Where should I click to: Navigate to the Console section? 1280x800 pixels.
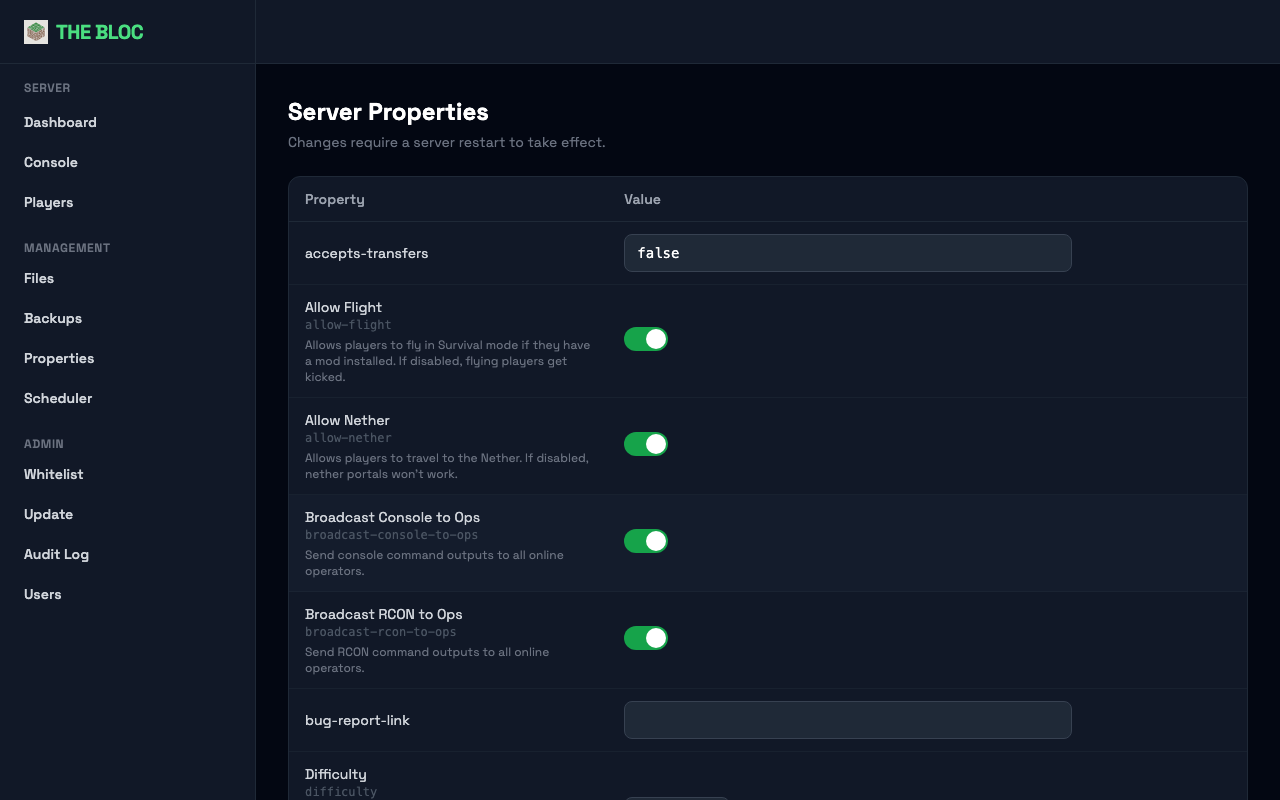[x=51, y=162]
